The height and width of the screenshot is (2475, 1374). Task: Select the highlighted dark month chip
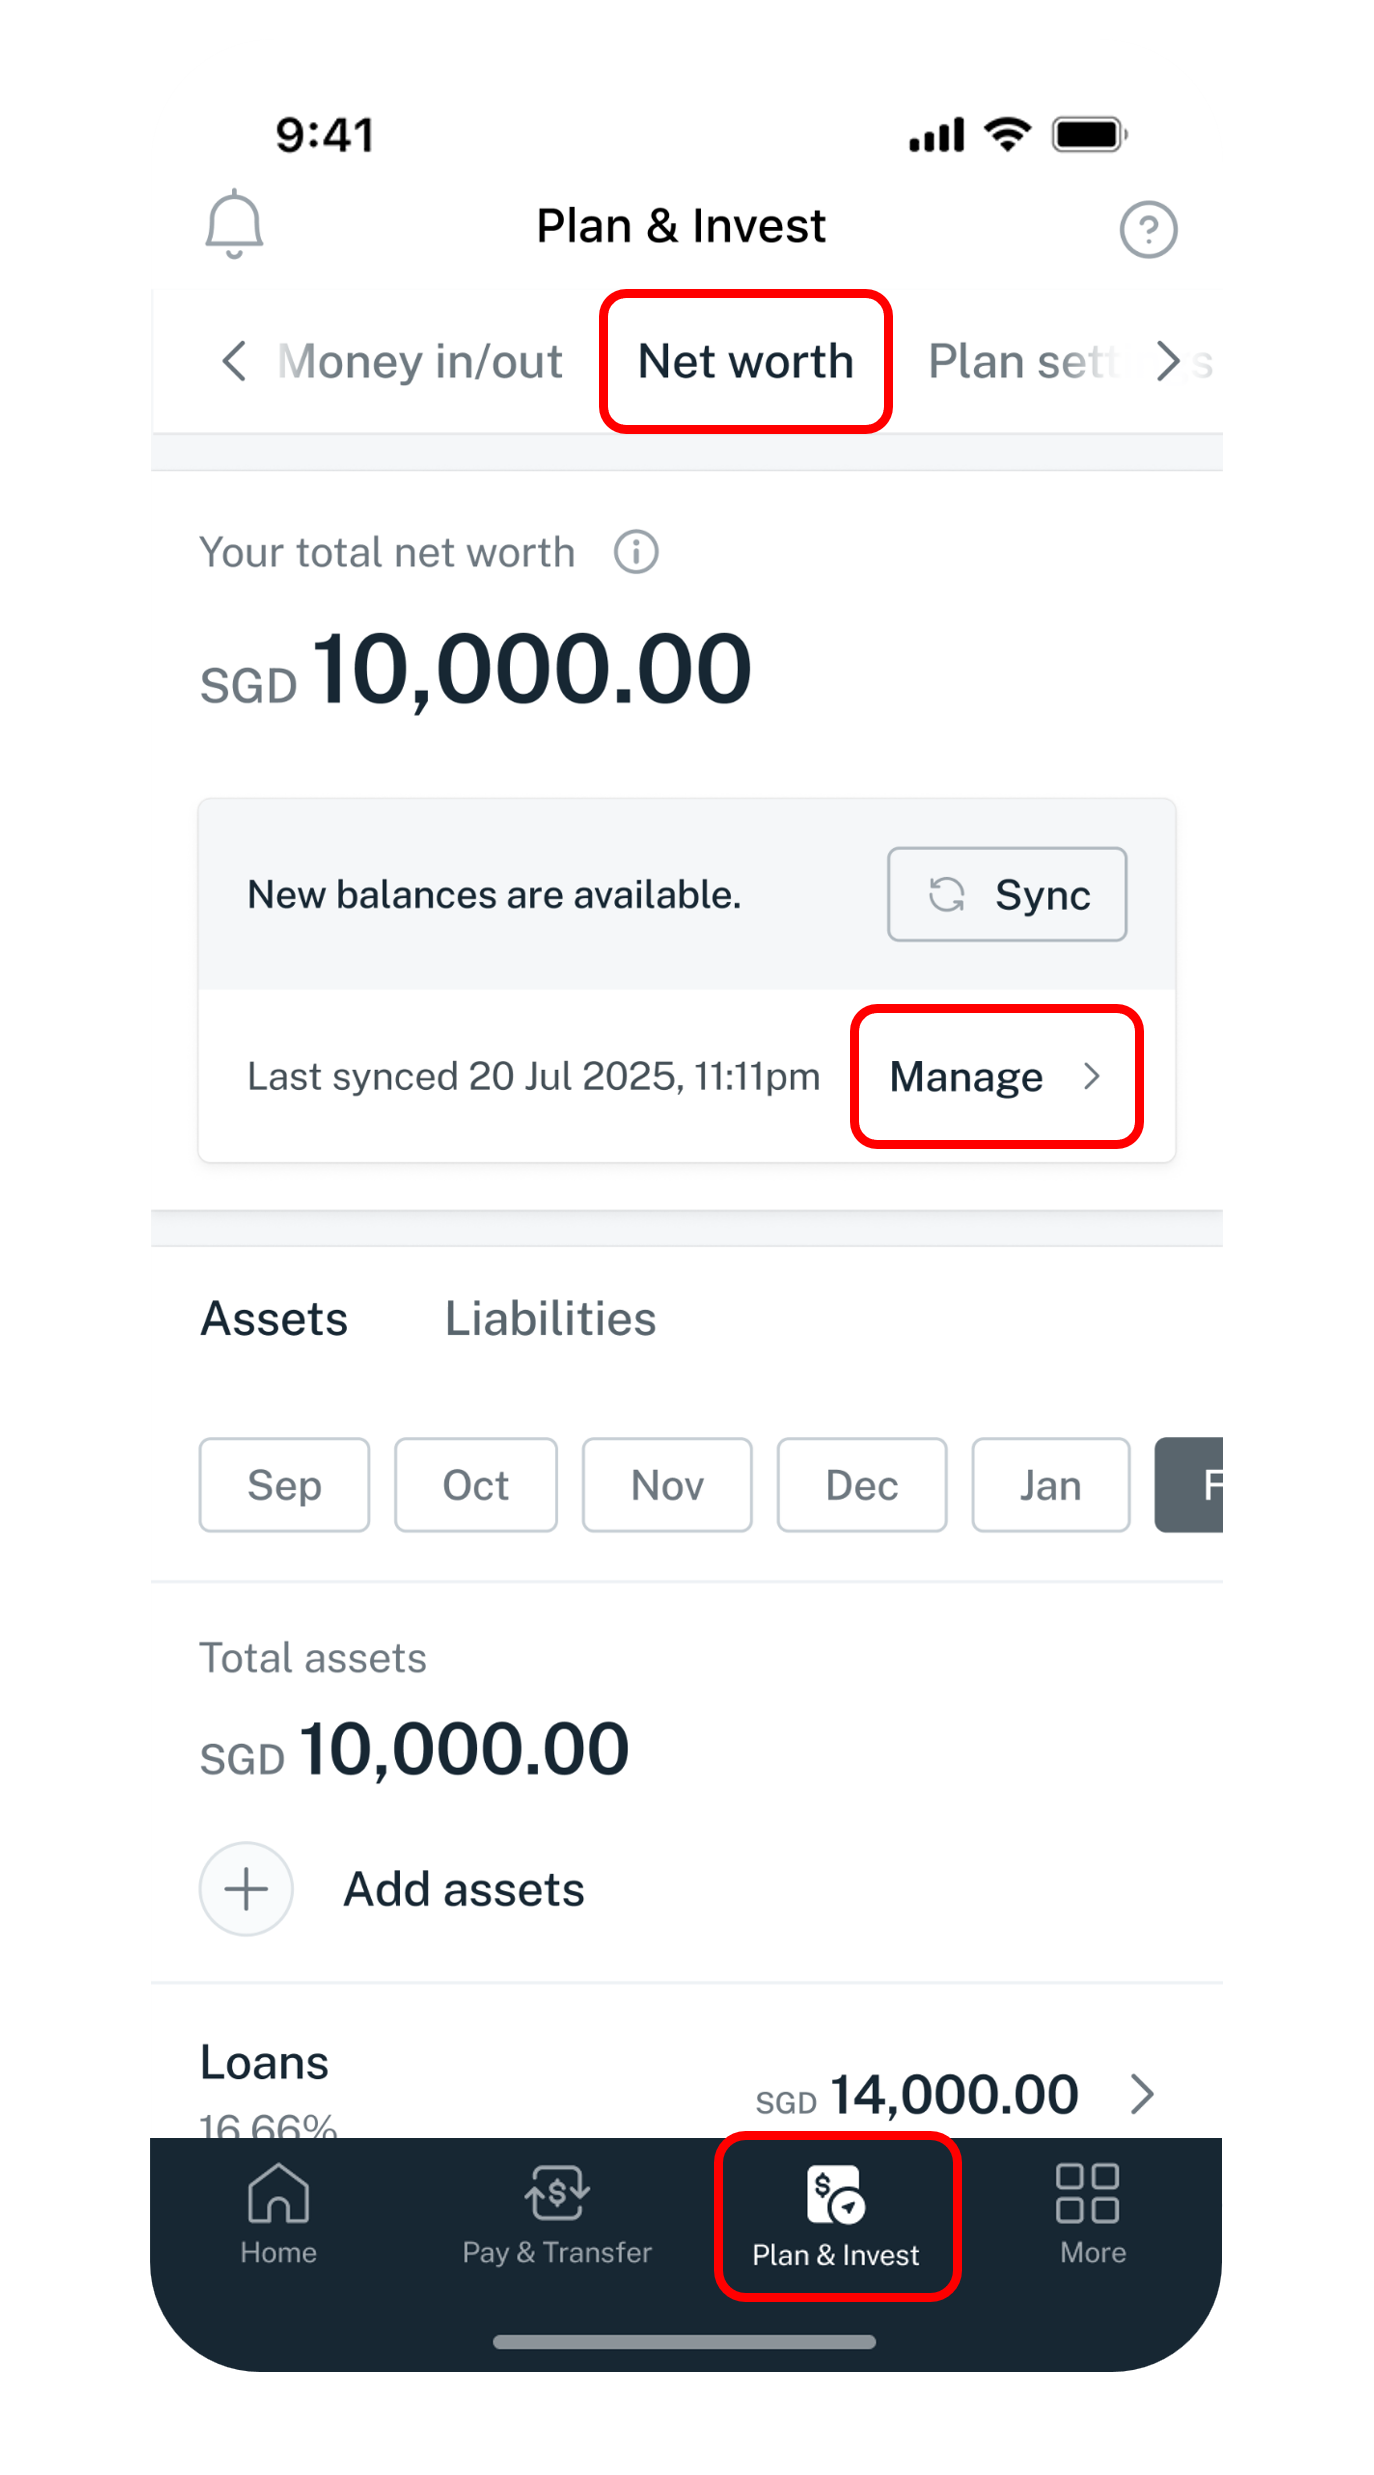pos(1189,1485)
